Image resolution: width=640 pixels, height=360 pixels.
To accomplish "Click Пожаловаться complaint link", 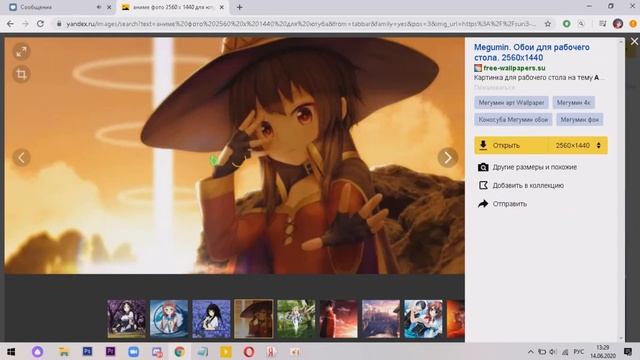I will click(494, 87).
